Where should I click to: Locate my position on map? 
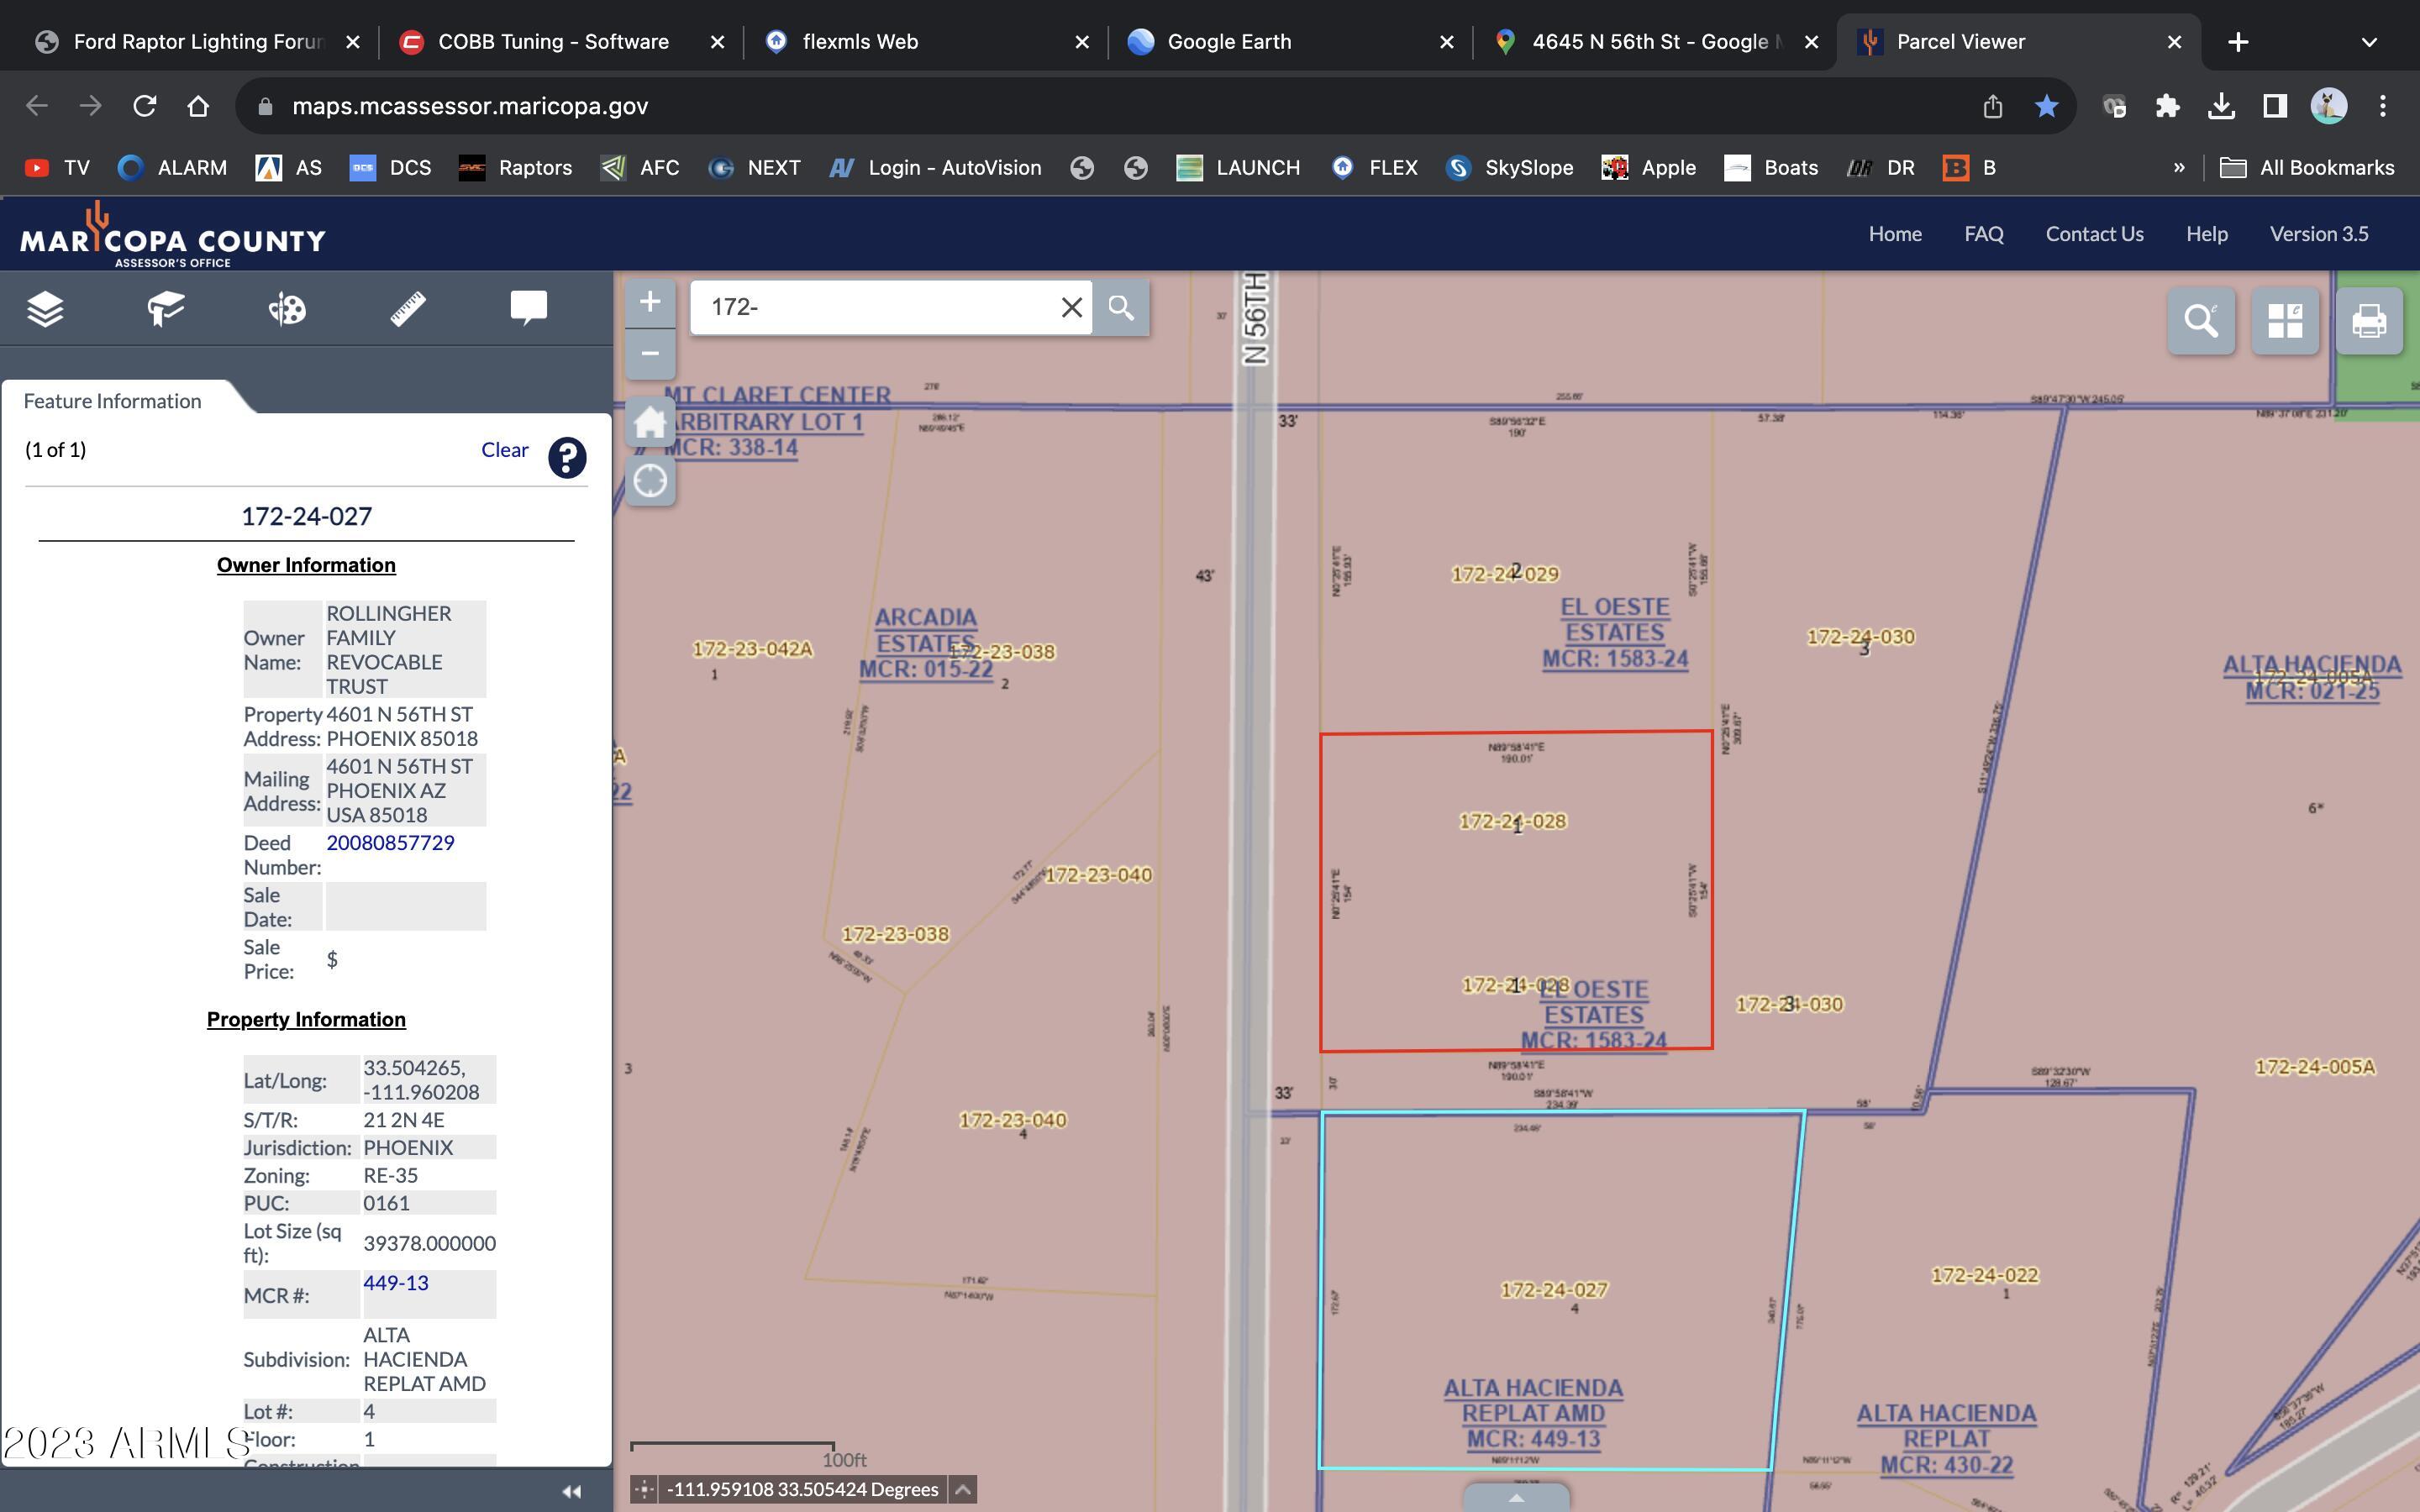point(650,481)
